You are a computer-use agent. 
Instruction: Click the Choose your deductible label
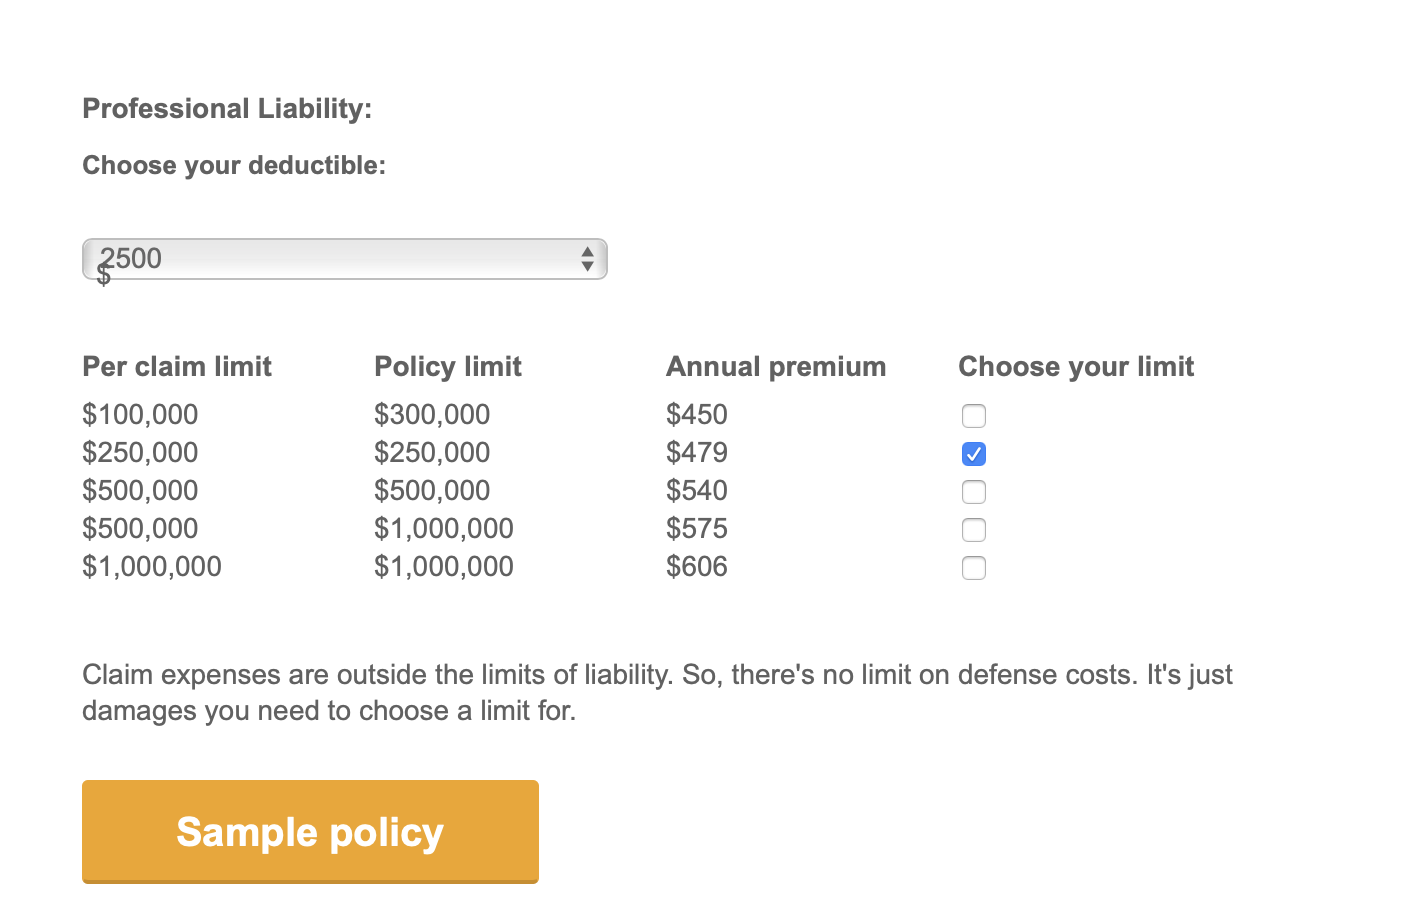[234, 165]
